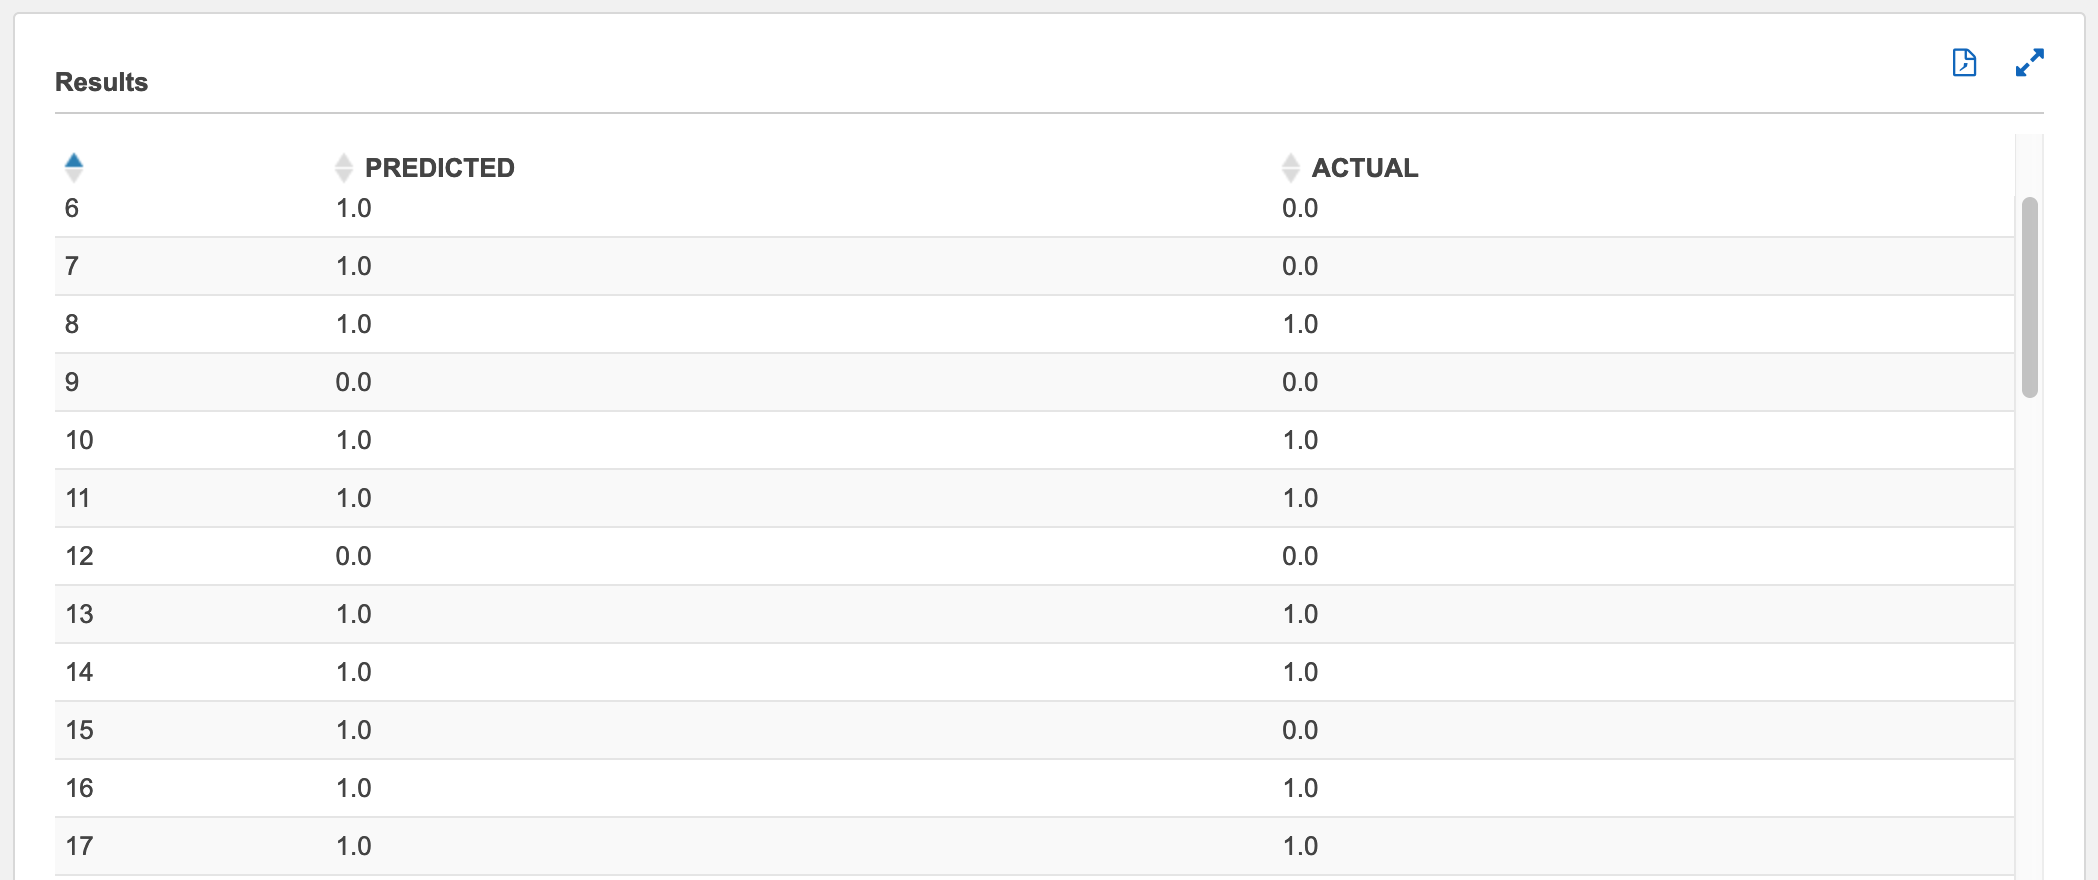
Task: Select row 10 index number
Action: pyautogui.click(x=79, y=440)
